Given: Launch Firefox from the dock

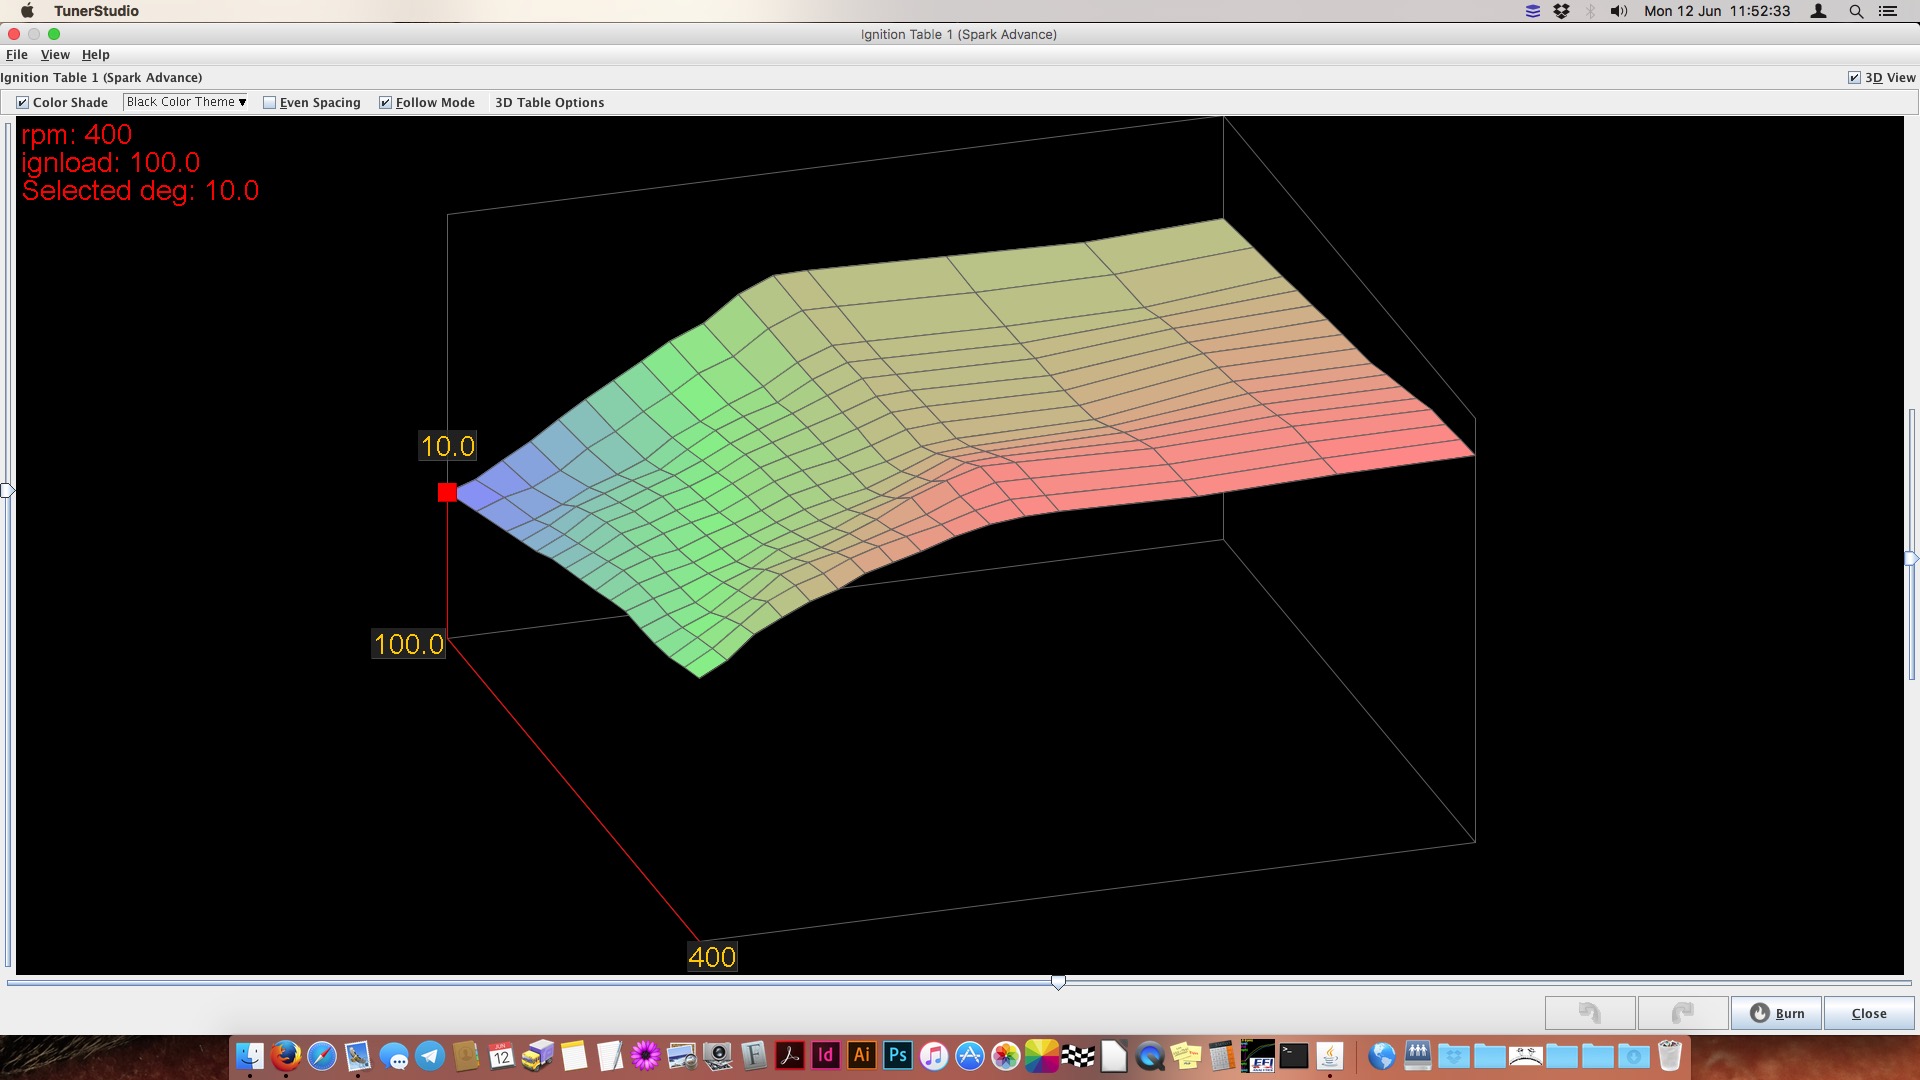Looking at the screenshot, I should click(x=286, y=1056).
